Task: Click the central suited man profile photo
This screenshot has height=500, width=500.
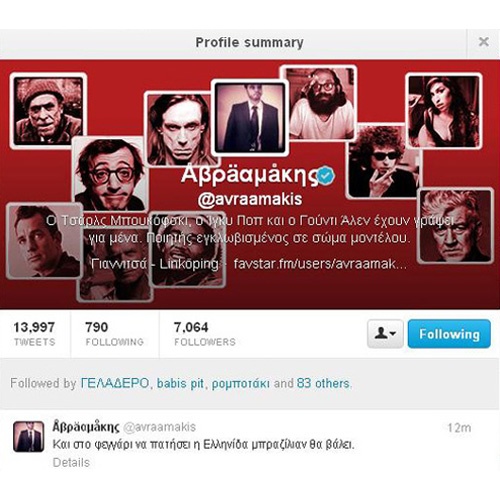Action: tap(250, 117)
